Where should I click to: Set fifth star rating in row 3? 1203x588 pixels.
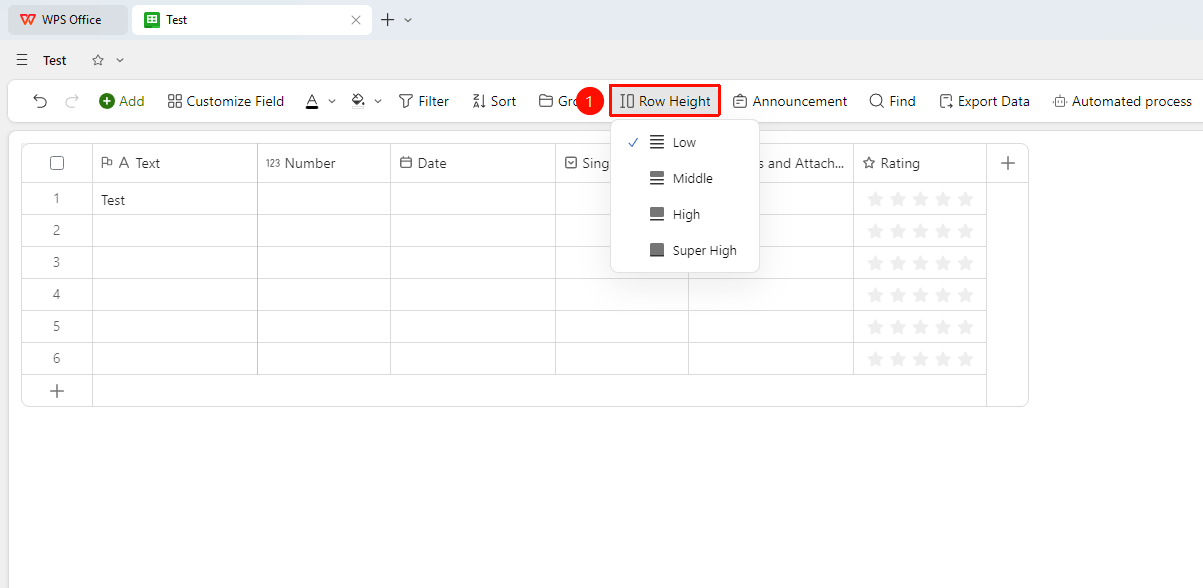tap(965, 263)
